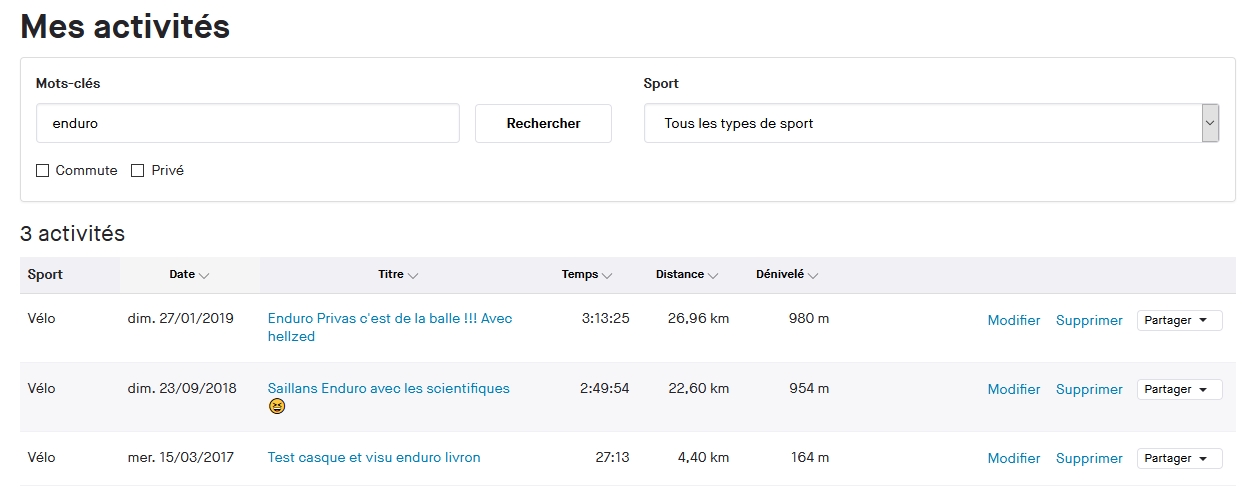Screen dimensions: 1250x489
Task: Enable the Commute checkbox
Action: [42, 171]
